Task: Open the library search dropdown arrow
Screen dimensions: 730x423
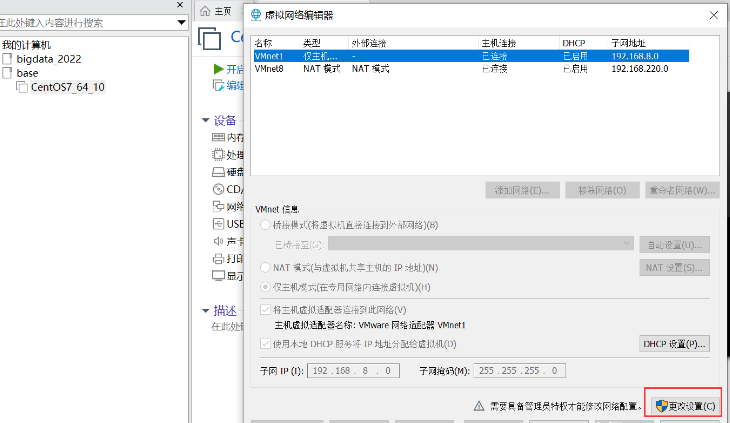Action: [182, 22]
